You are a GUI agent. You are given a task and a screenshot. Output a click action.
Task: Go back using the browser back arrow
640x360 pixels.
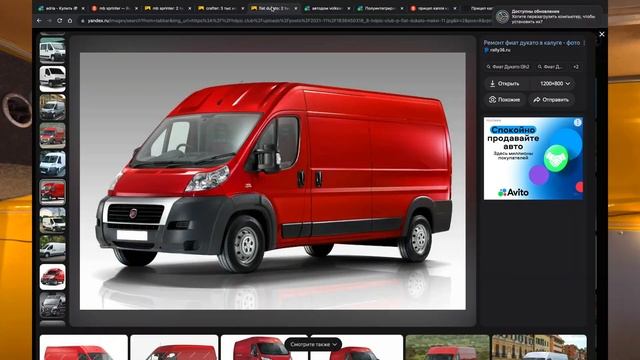pyautogui.click(x=39, y=20)
